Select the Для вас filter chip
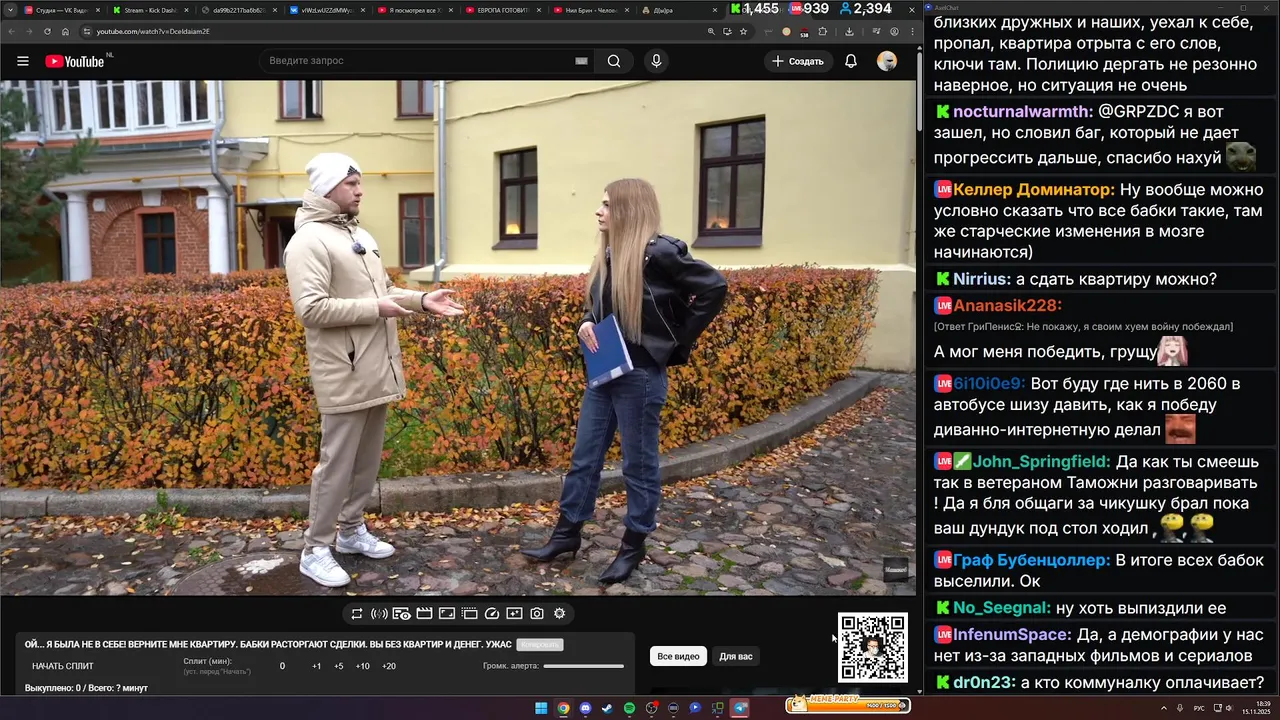The width and height of the screenshot is (1280, 720). 735,656
